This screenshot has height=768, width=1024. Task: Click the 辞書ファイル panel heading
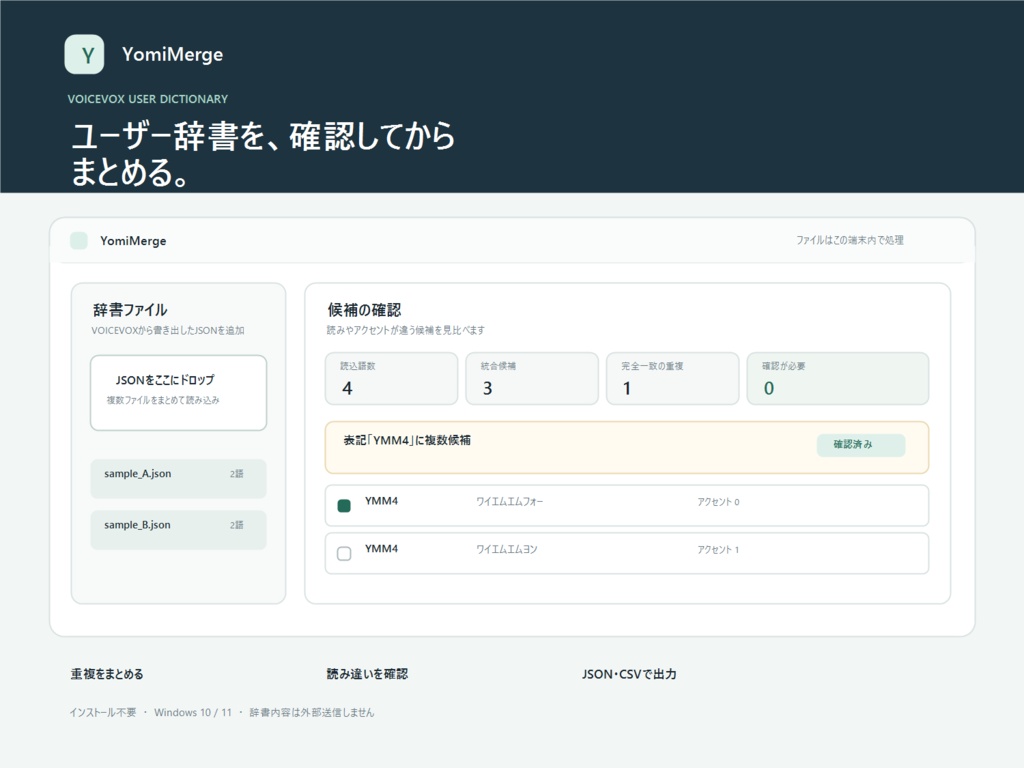pyautogui.click(x=130, y=310)
